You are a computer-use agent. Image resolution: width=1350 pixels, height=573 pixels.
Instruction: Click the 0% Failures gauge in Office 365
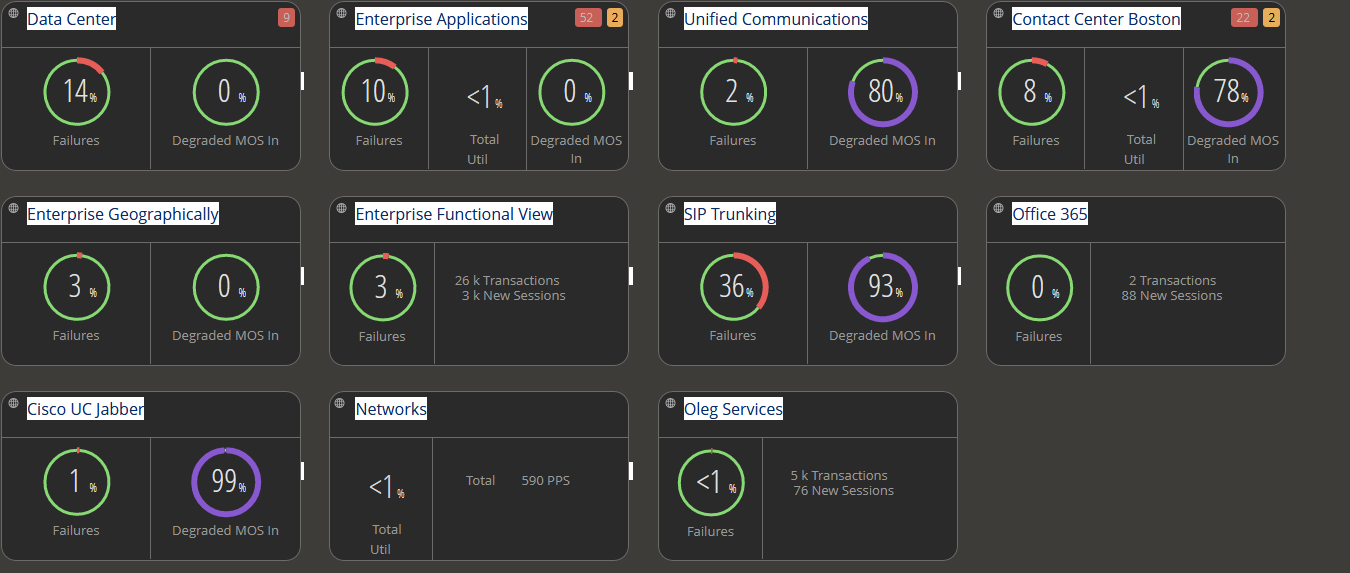(x=1040, y=287)
